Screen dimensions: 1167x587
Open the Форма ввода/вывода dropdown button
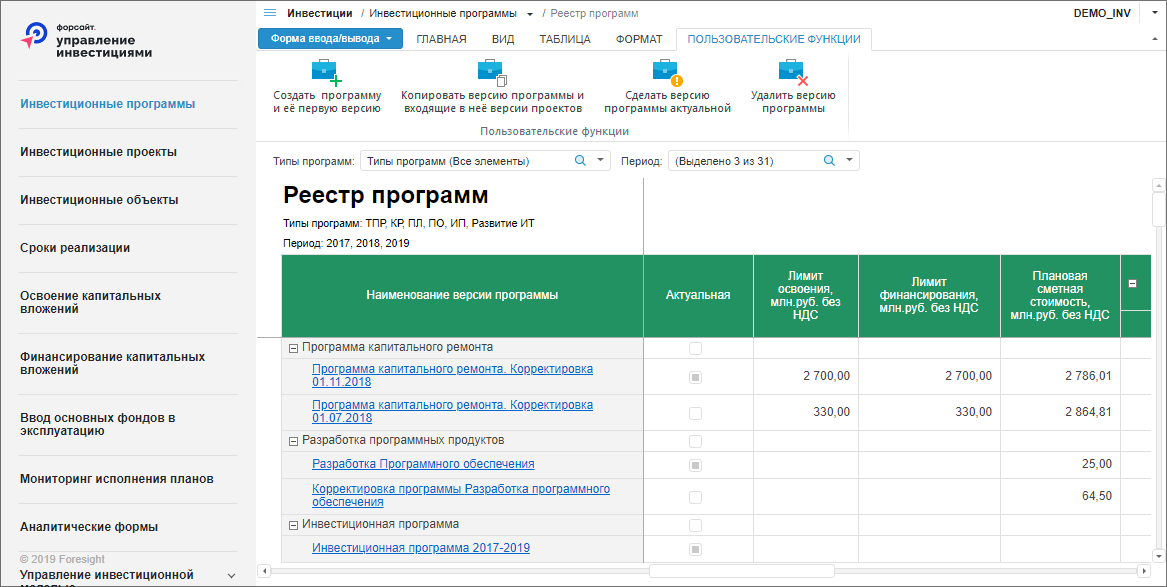click(x=330, y=39)
